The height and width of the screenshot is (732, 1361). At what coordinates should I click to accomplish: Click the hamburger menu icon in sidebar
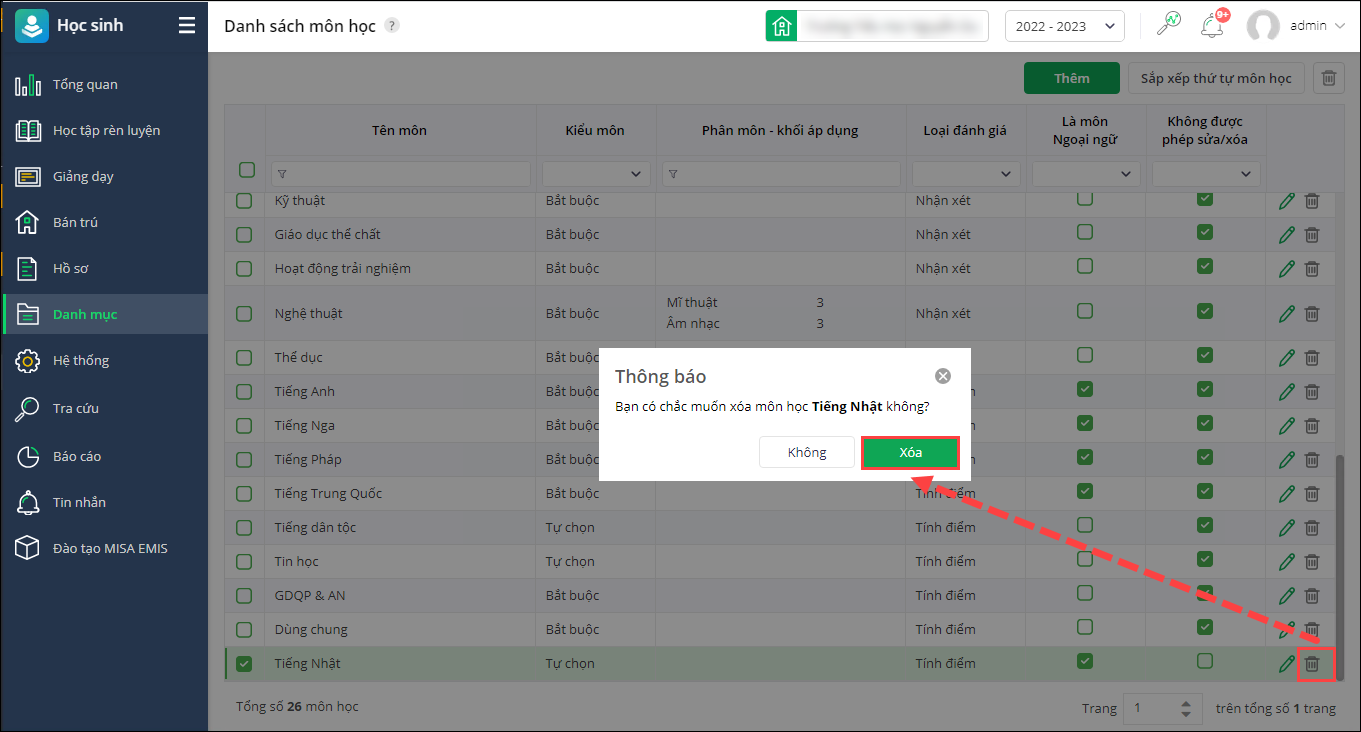pyautogui.click(x=187, y=26)
